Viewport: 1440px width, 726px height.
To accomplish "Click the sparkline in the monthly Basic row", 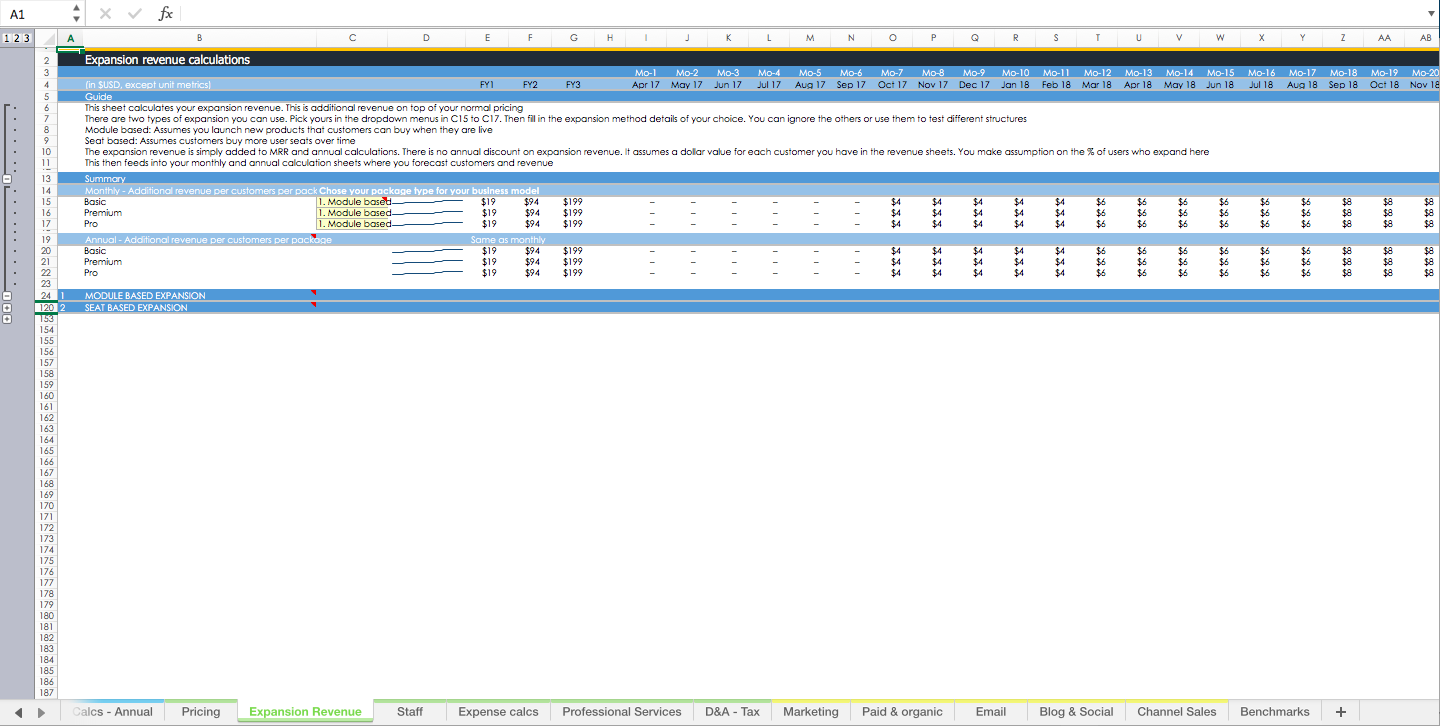I will [x=427, y=202].
